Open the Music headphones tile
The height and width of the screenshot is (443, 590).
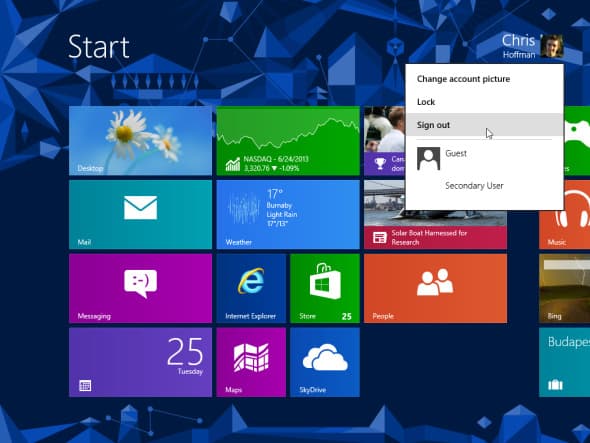pos(564,214)
